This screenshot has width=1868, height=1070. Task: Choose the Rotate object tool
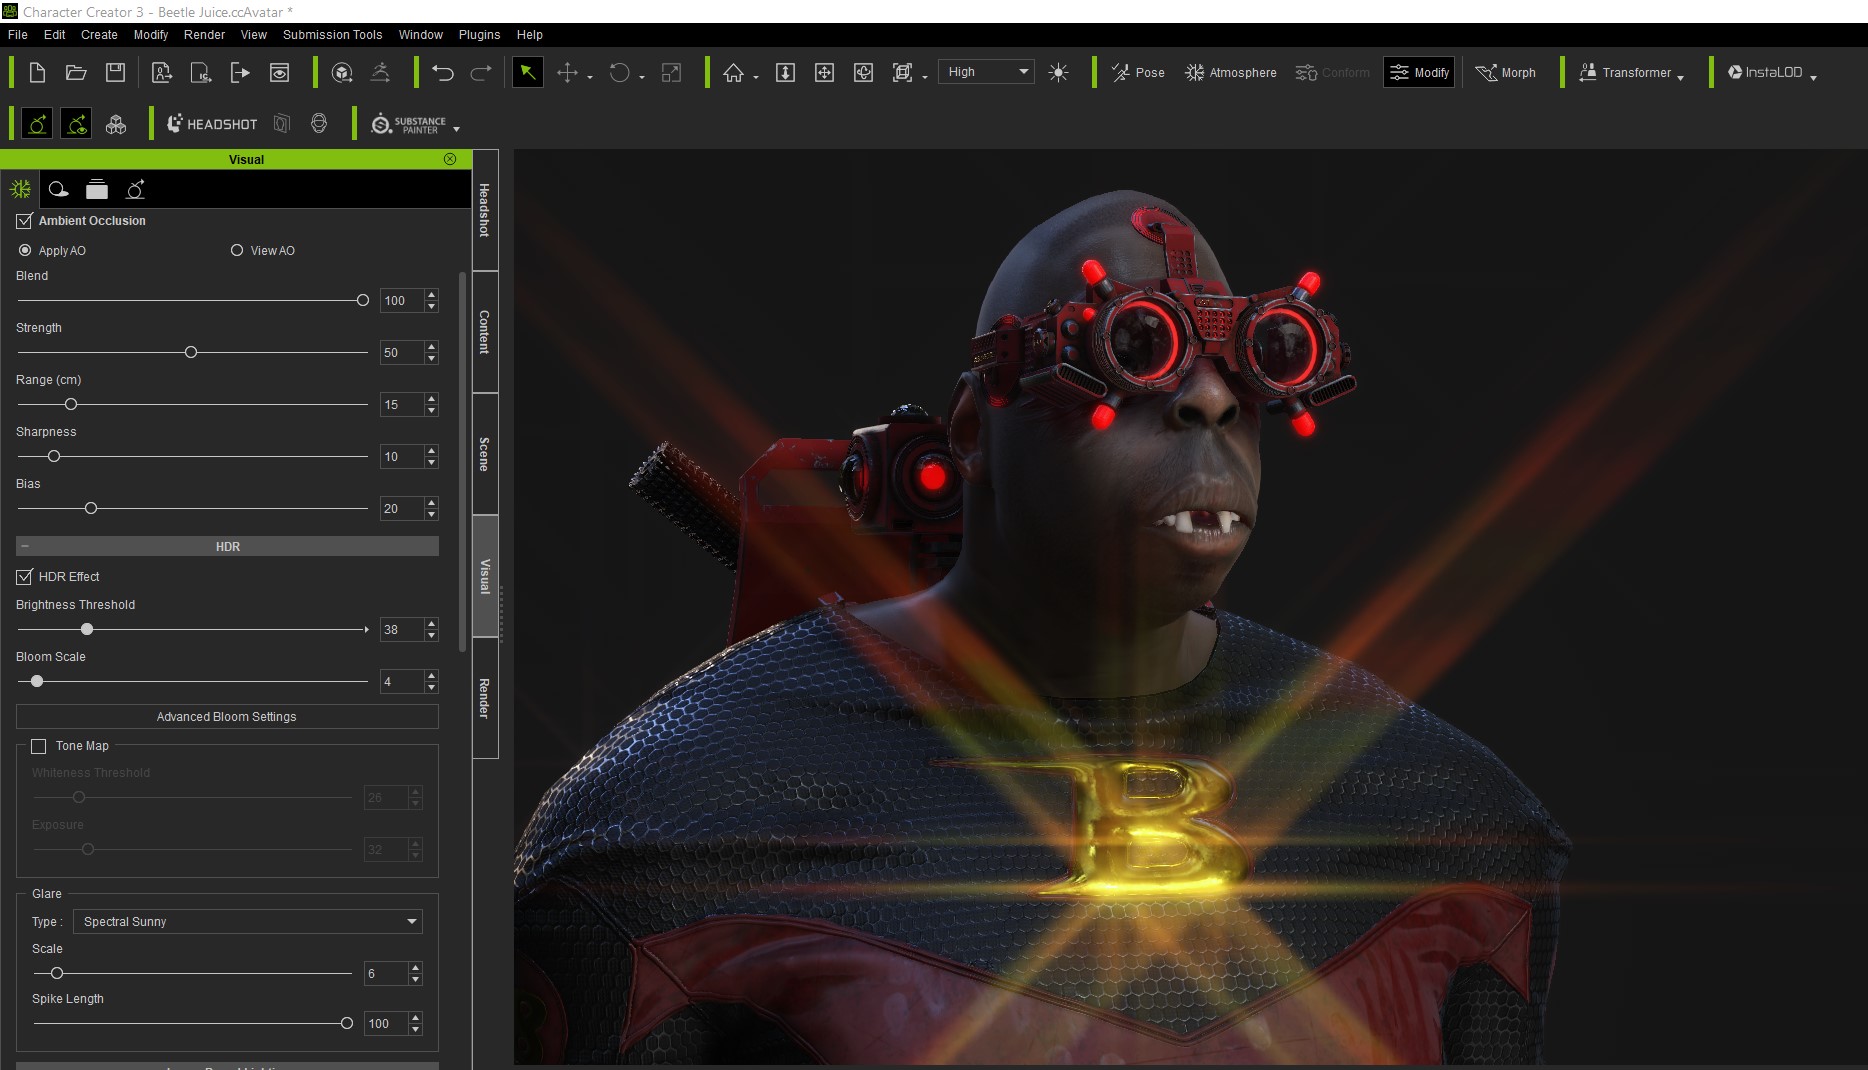[619, 72]
